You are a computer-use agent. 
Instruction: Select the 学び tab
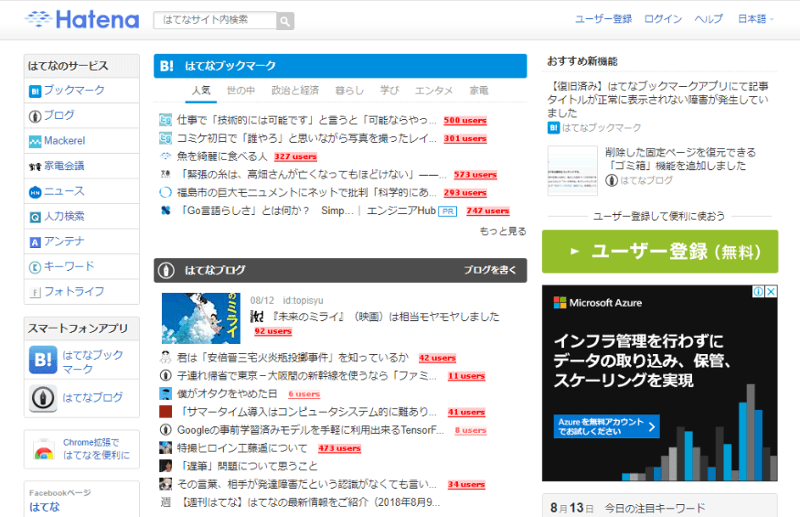[389, 90]
